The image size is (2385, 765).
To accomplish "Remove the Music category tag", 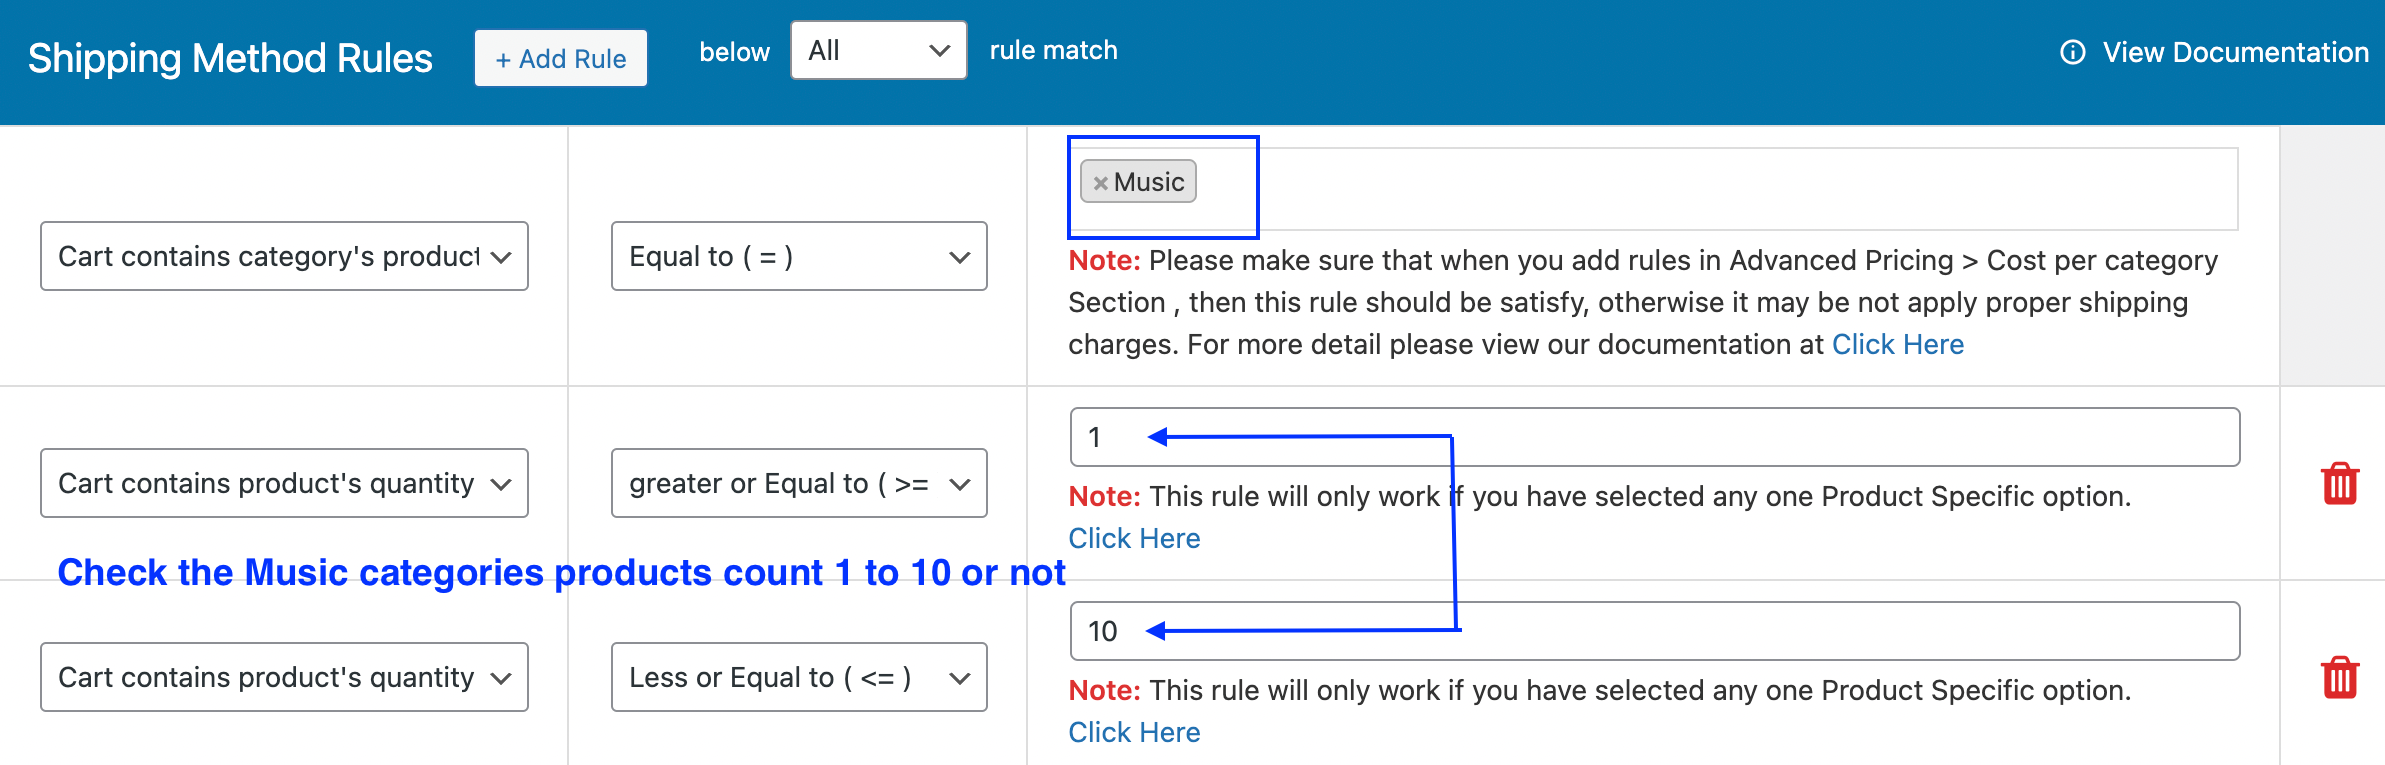I will 1100,183.
